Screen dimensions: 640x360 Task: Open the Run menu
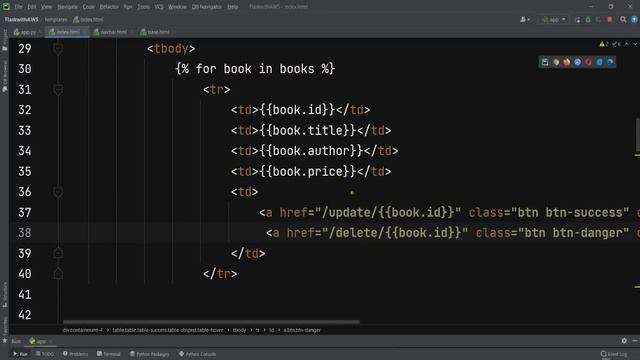tap(128, 7)
